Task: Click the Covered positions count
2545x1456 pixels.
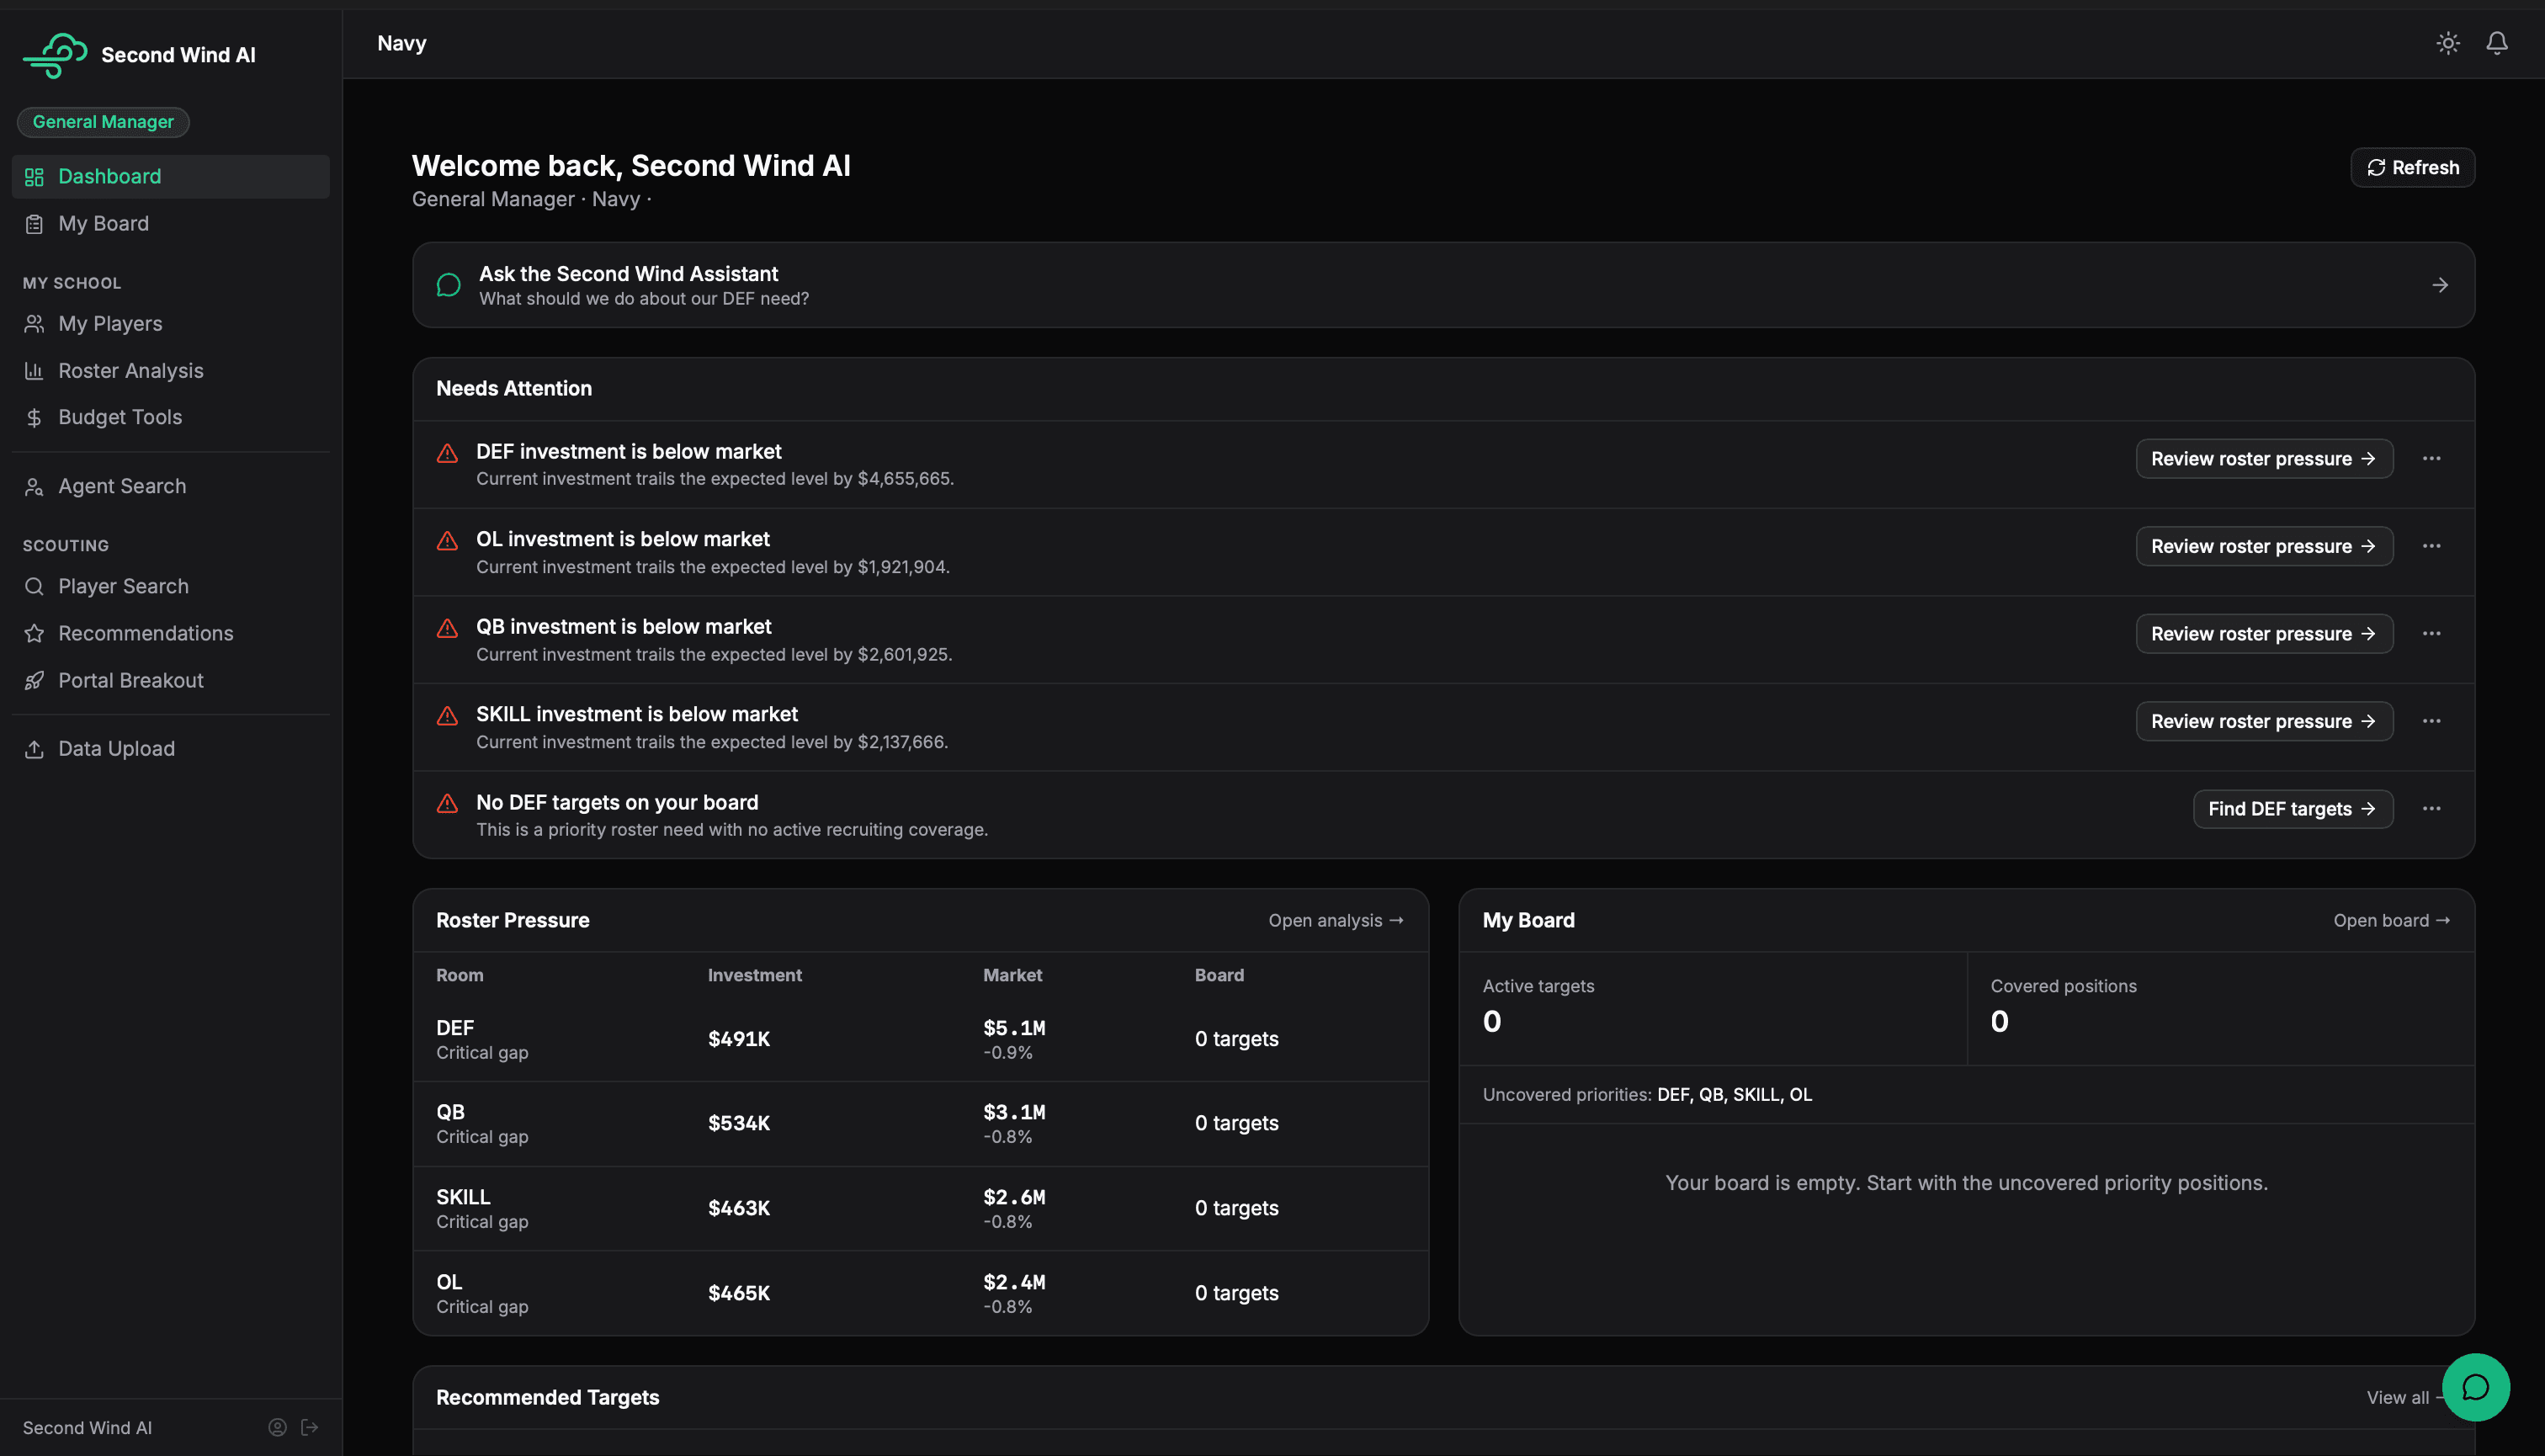Action: pyautogui.click(x=1999, y=1022)
